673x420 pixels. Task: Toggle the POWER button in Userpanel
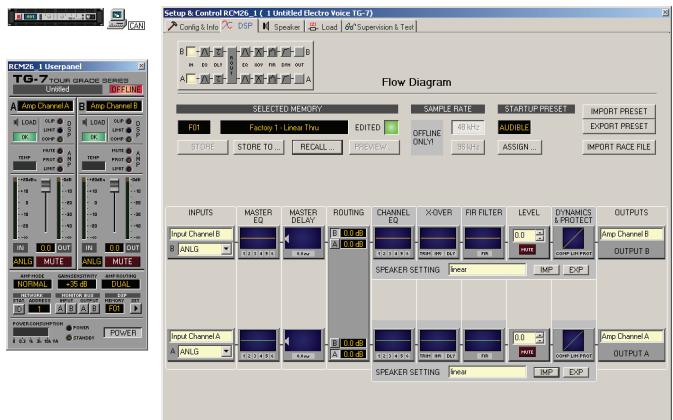pyautogui.click(x=123, y=333)
